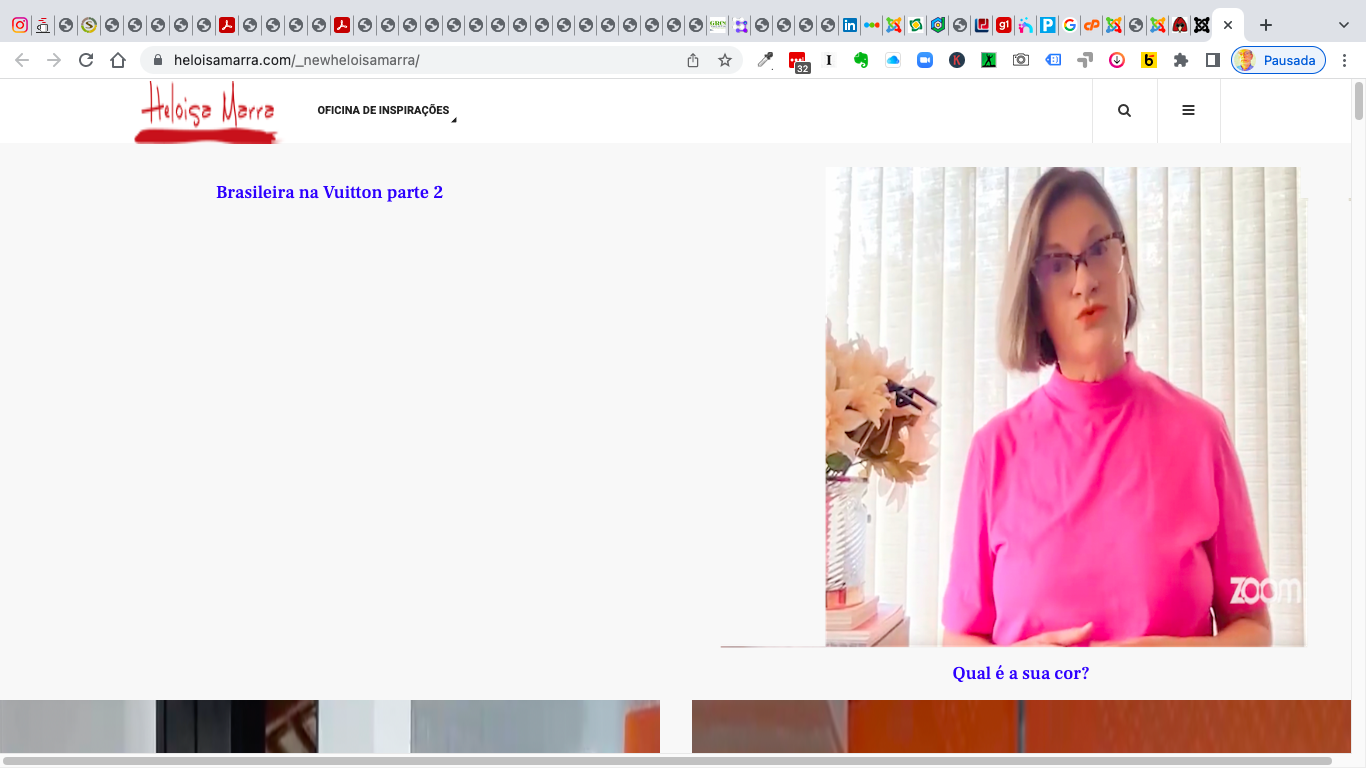Screen dimensions: 1366x768
Task: Switch to the g1 news tab
Action: click(x=1003, y=25)
